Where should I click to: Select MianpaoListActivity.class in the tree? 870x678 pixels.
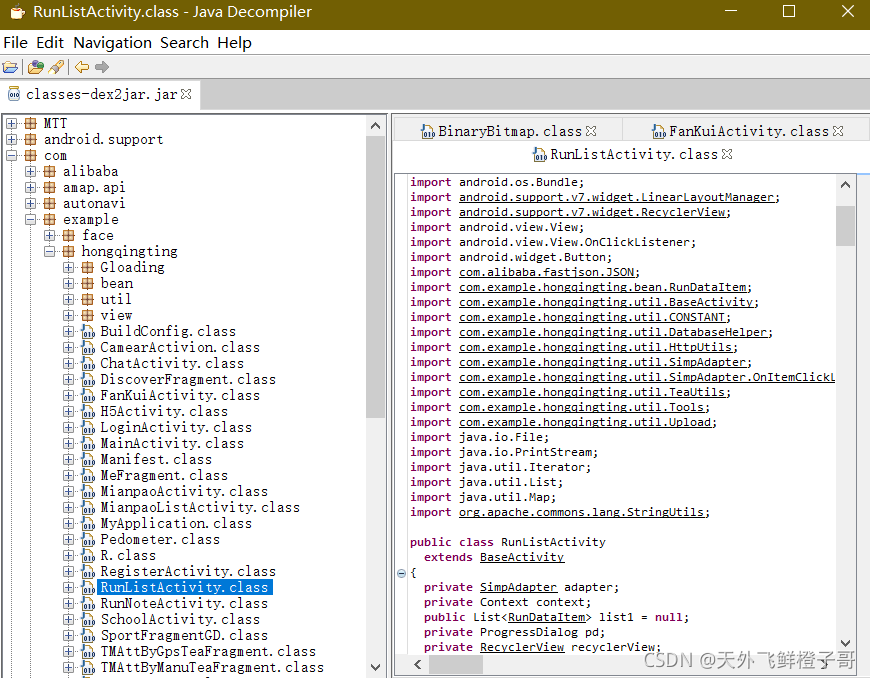click(200, 508)
